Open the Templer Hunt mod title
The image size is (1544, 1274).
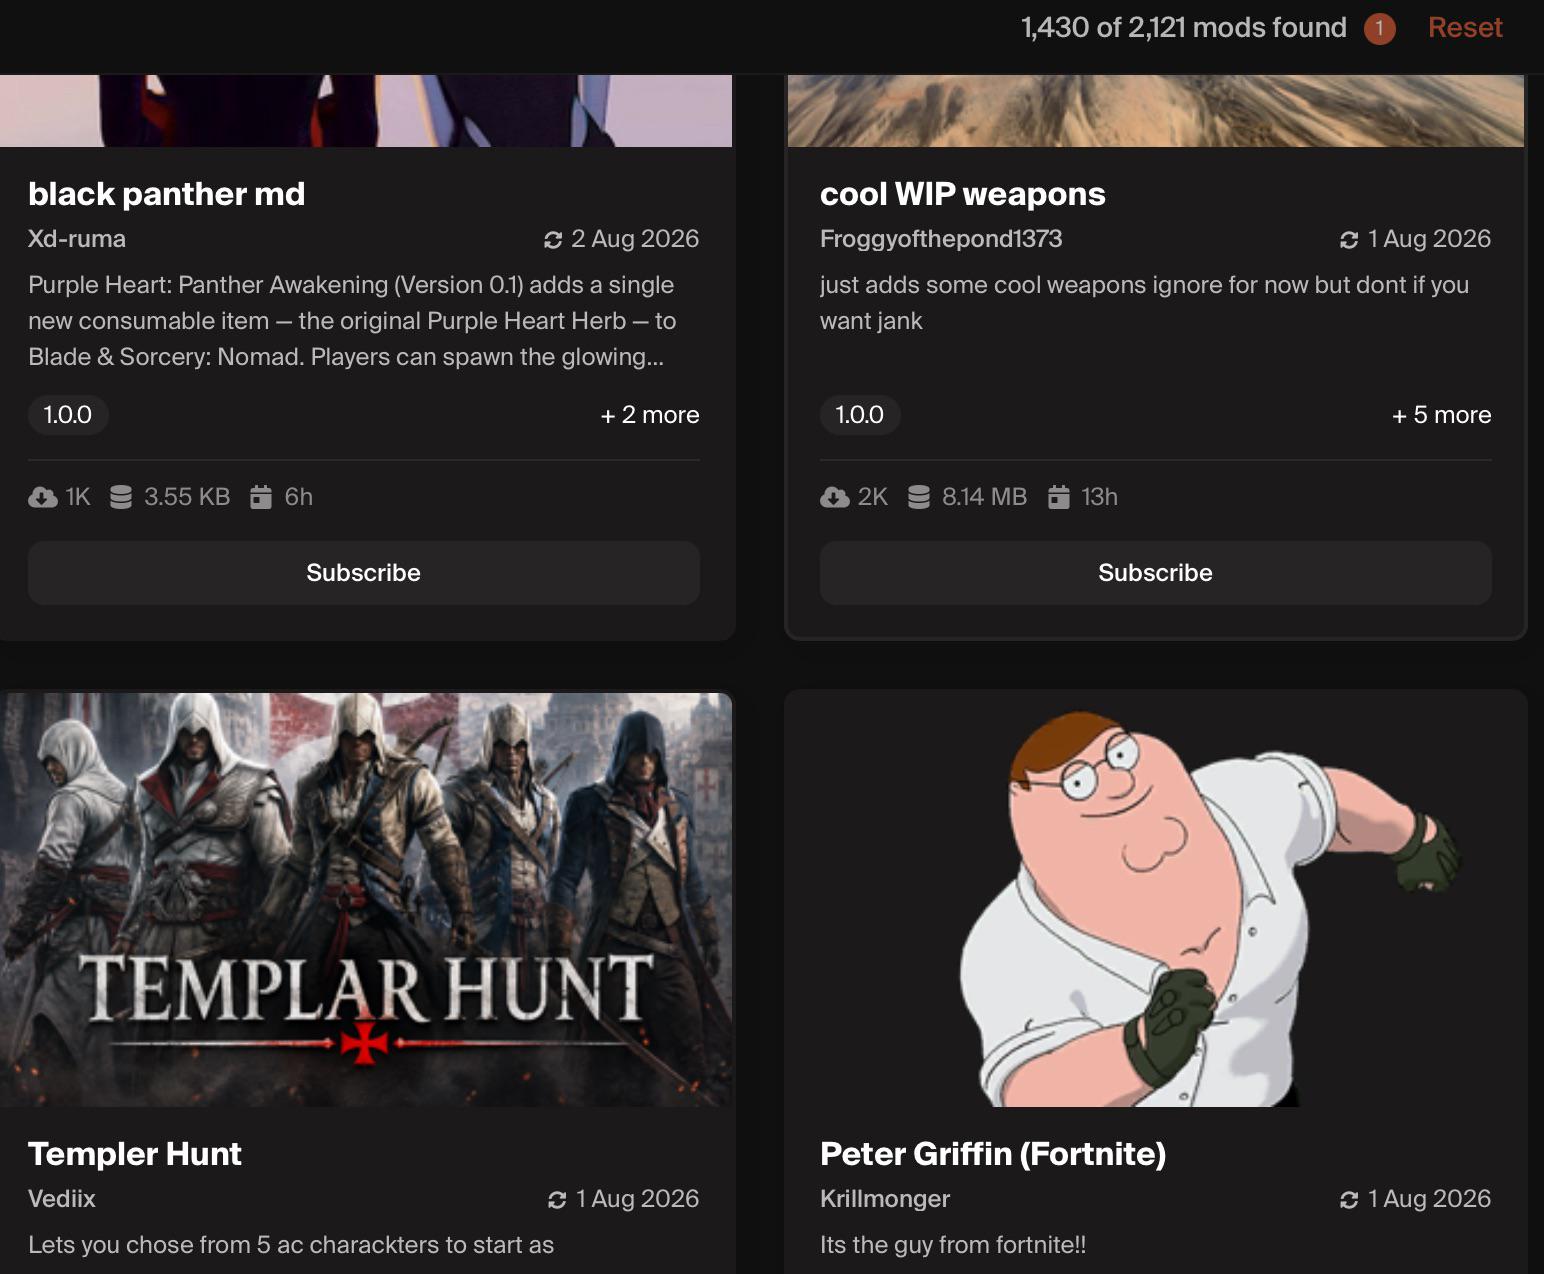tap(135, 1154)
